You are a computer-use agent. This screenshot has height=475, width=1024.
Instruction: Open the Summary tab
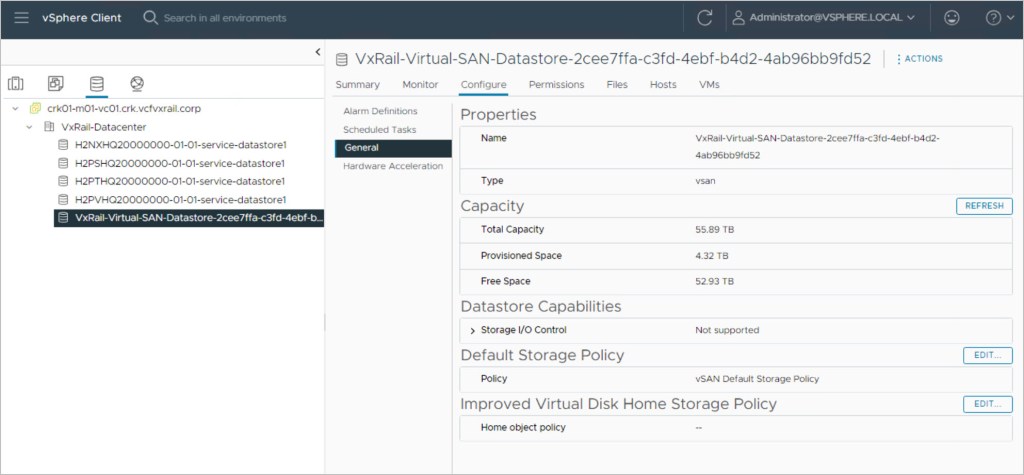[357, 85]
